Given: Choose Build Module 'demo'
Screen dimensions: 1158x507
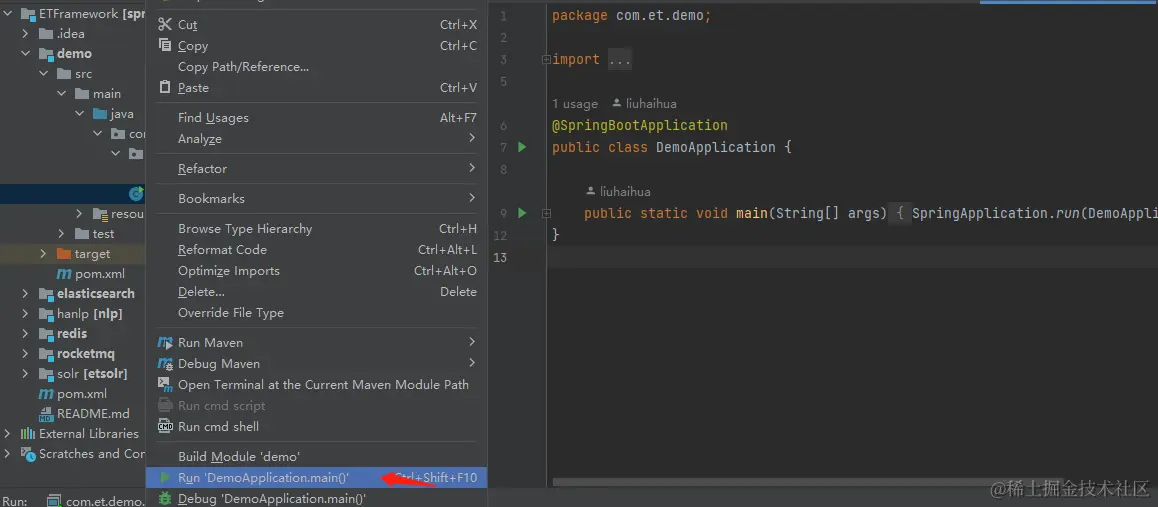Looking at the screenshot, I should [317, 456].
